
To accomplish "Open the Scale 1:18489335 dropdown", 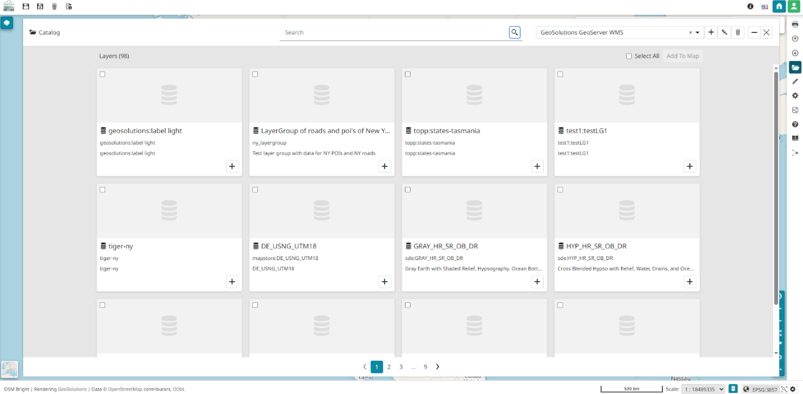I will pyautogui.click(x=703, y=389).
